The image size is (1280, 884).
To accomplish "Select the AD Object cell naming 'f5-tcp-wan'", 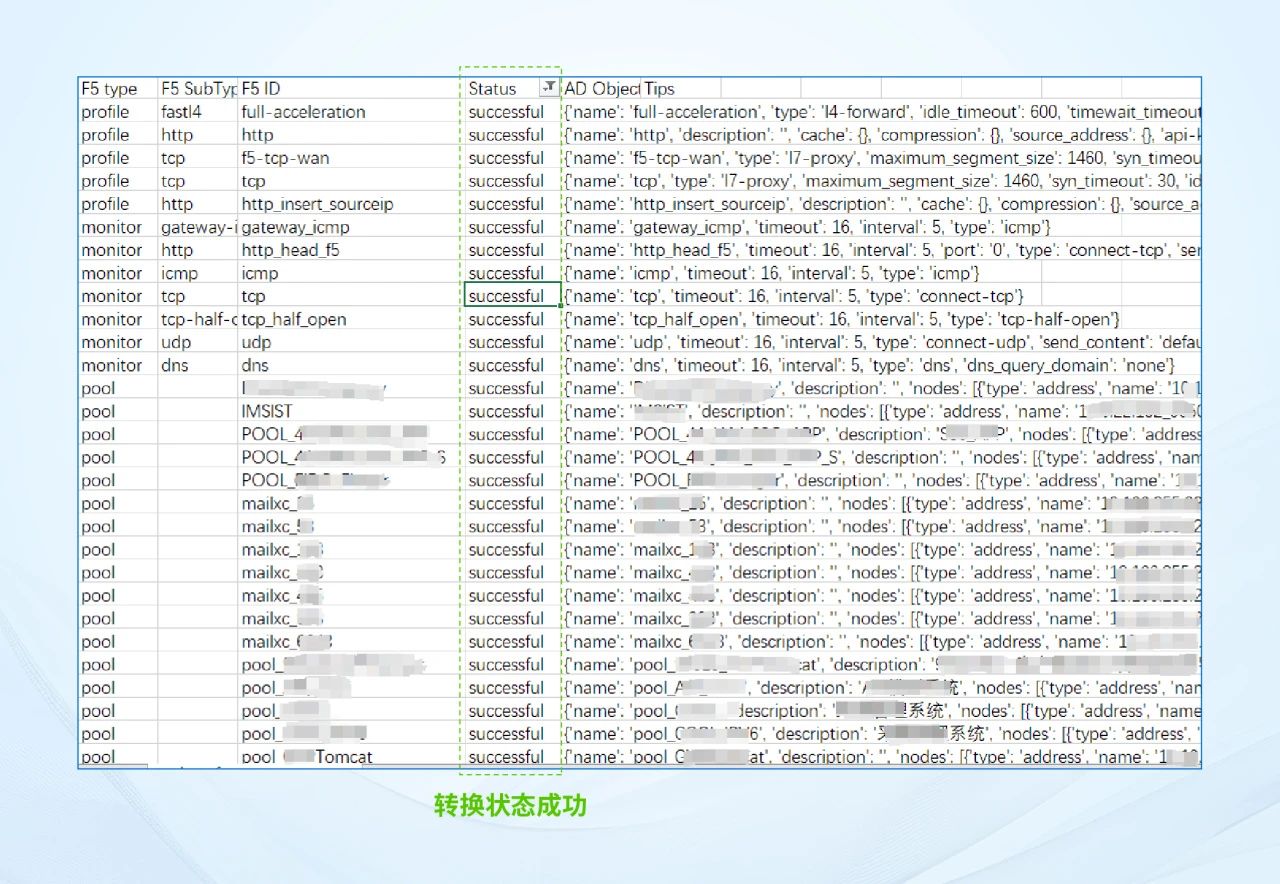I will 882,158.
